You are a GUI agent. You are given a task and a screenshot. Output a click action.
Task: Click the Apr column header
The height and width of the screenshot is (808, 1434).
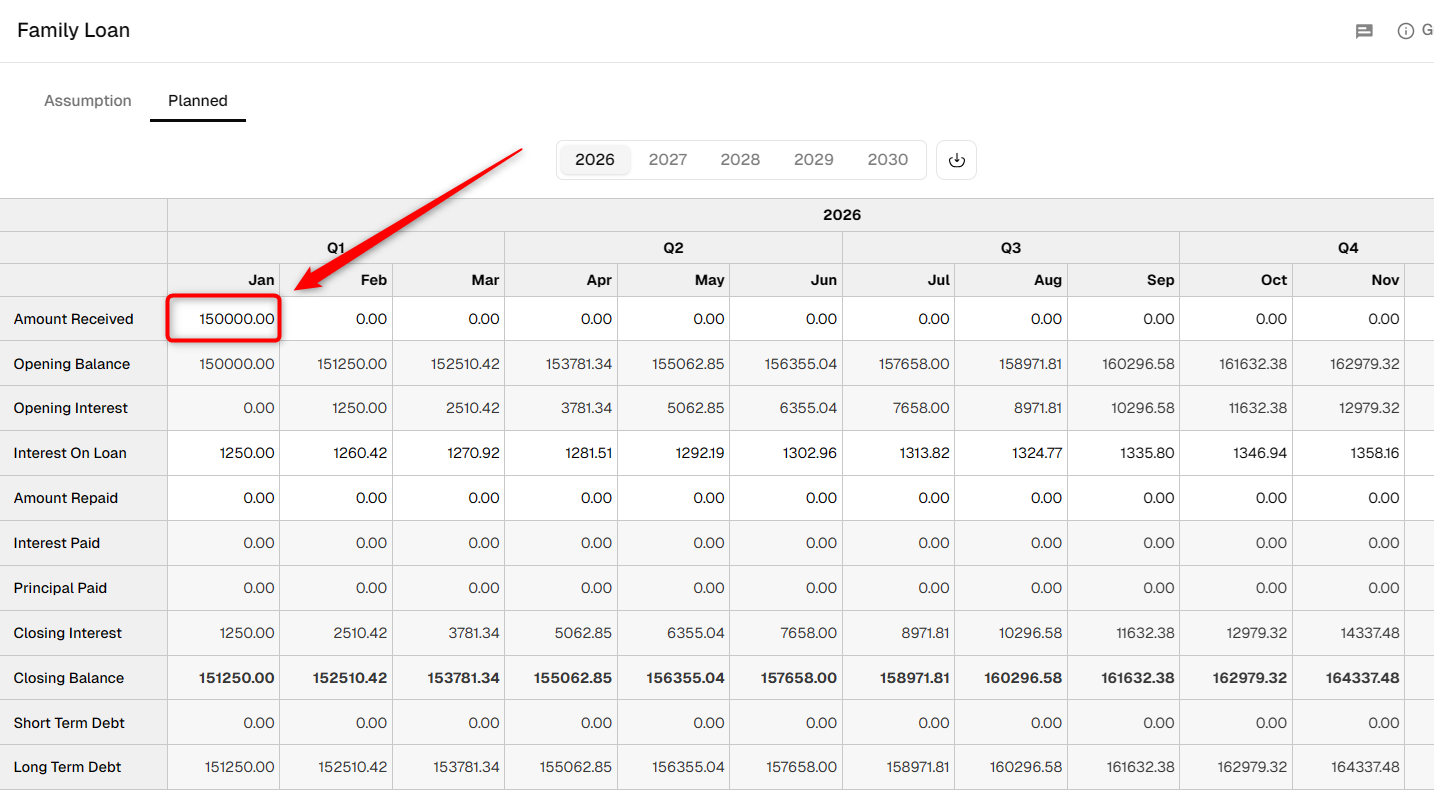[561, 280]
